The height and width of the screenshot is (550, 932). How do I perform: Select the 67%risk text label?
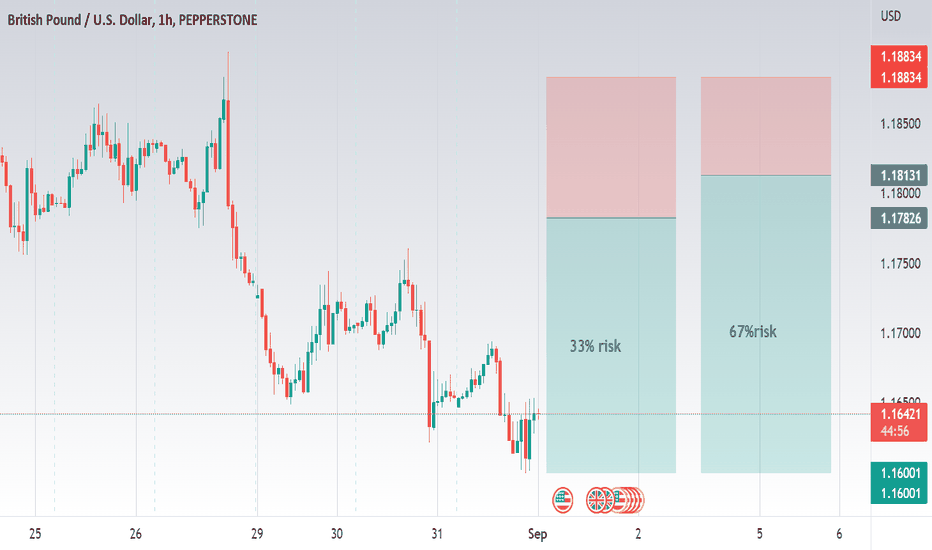752,331
